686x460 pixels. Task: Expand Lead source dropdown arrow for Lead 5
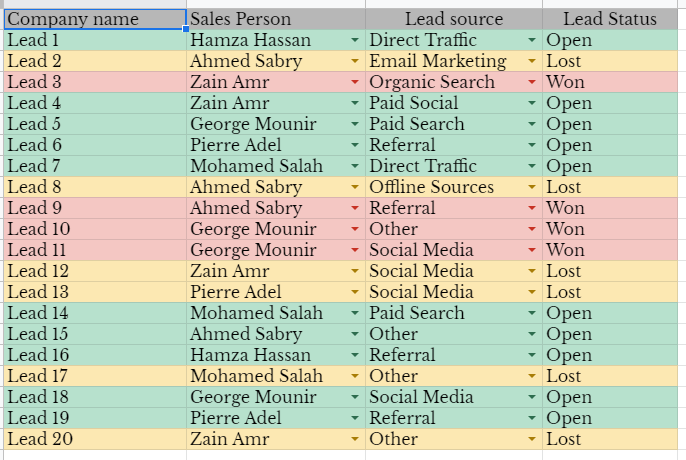533,124
